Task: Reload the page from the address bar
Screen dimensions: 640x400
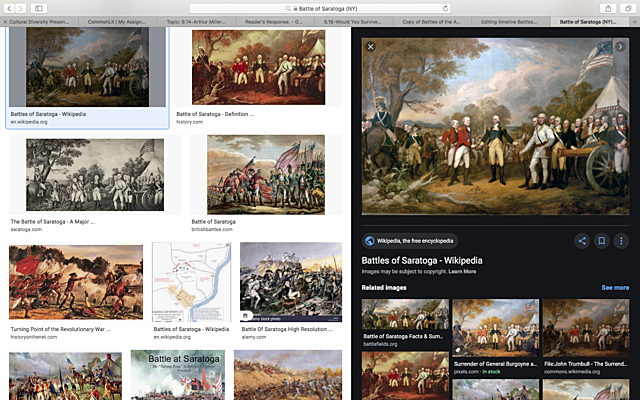Action: [445, 8]
